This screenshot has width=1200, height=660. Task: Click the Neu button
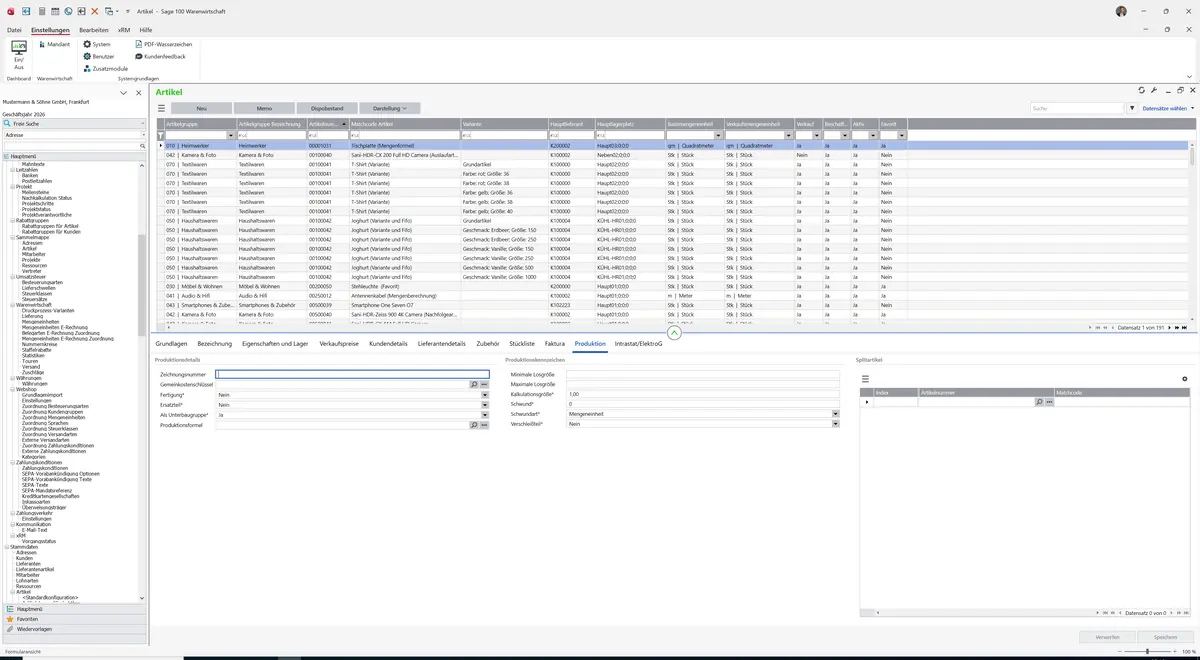click(x=201, y=108)
